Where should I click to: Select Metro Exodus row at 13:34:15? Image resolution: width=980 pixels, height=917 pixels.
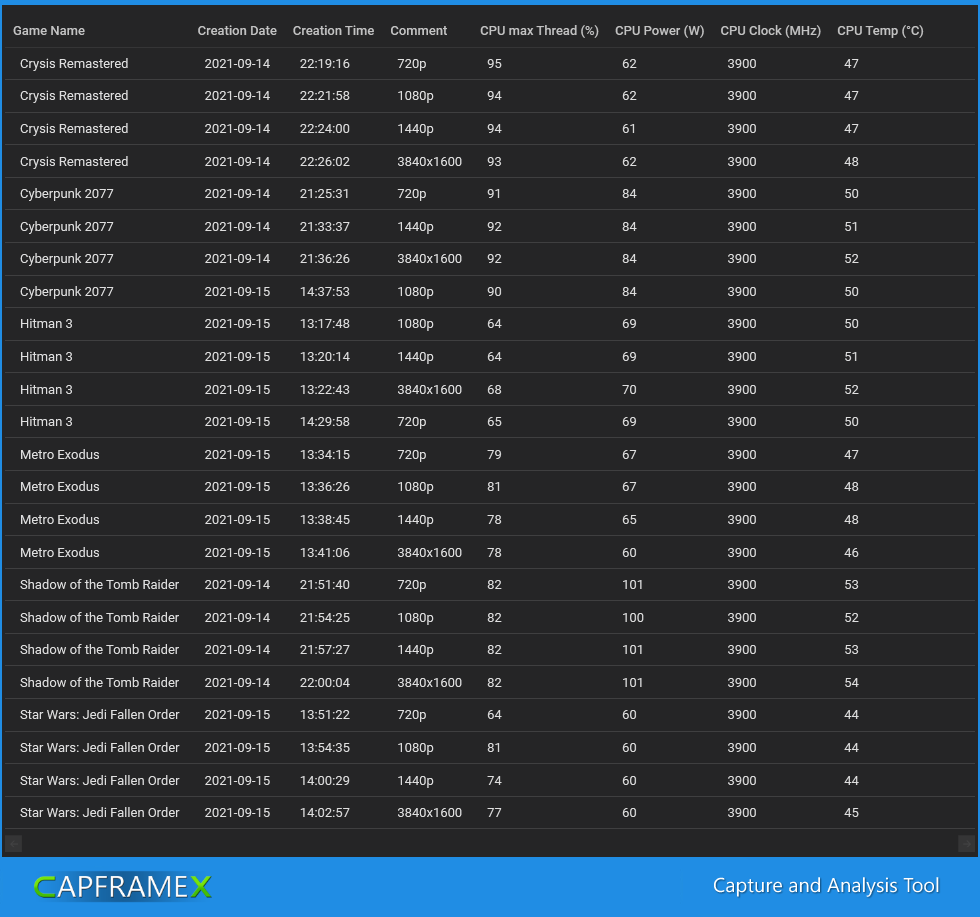tap(490, 454)
